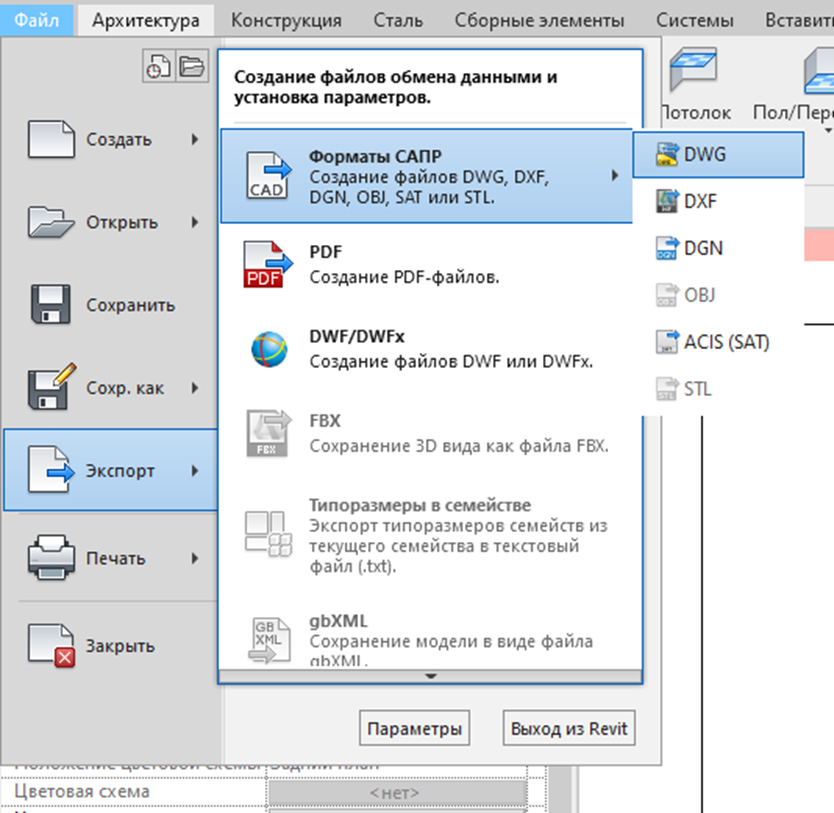The height and width of the screenshot is (813, 834).
Task: Click the DWF/DWFx globe icon
Action: pyautogui.click(x=269, y=349)
